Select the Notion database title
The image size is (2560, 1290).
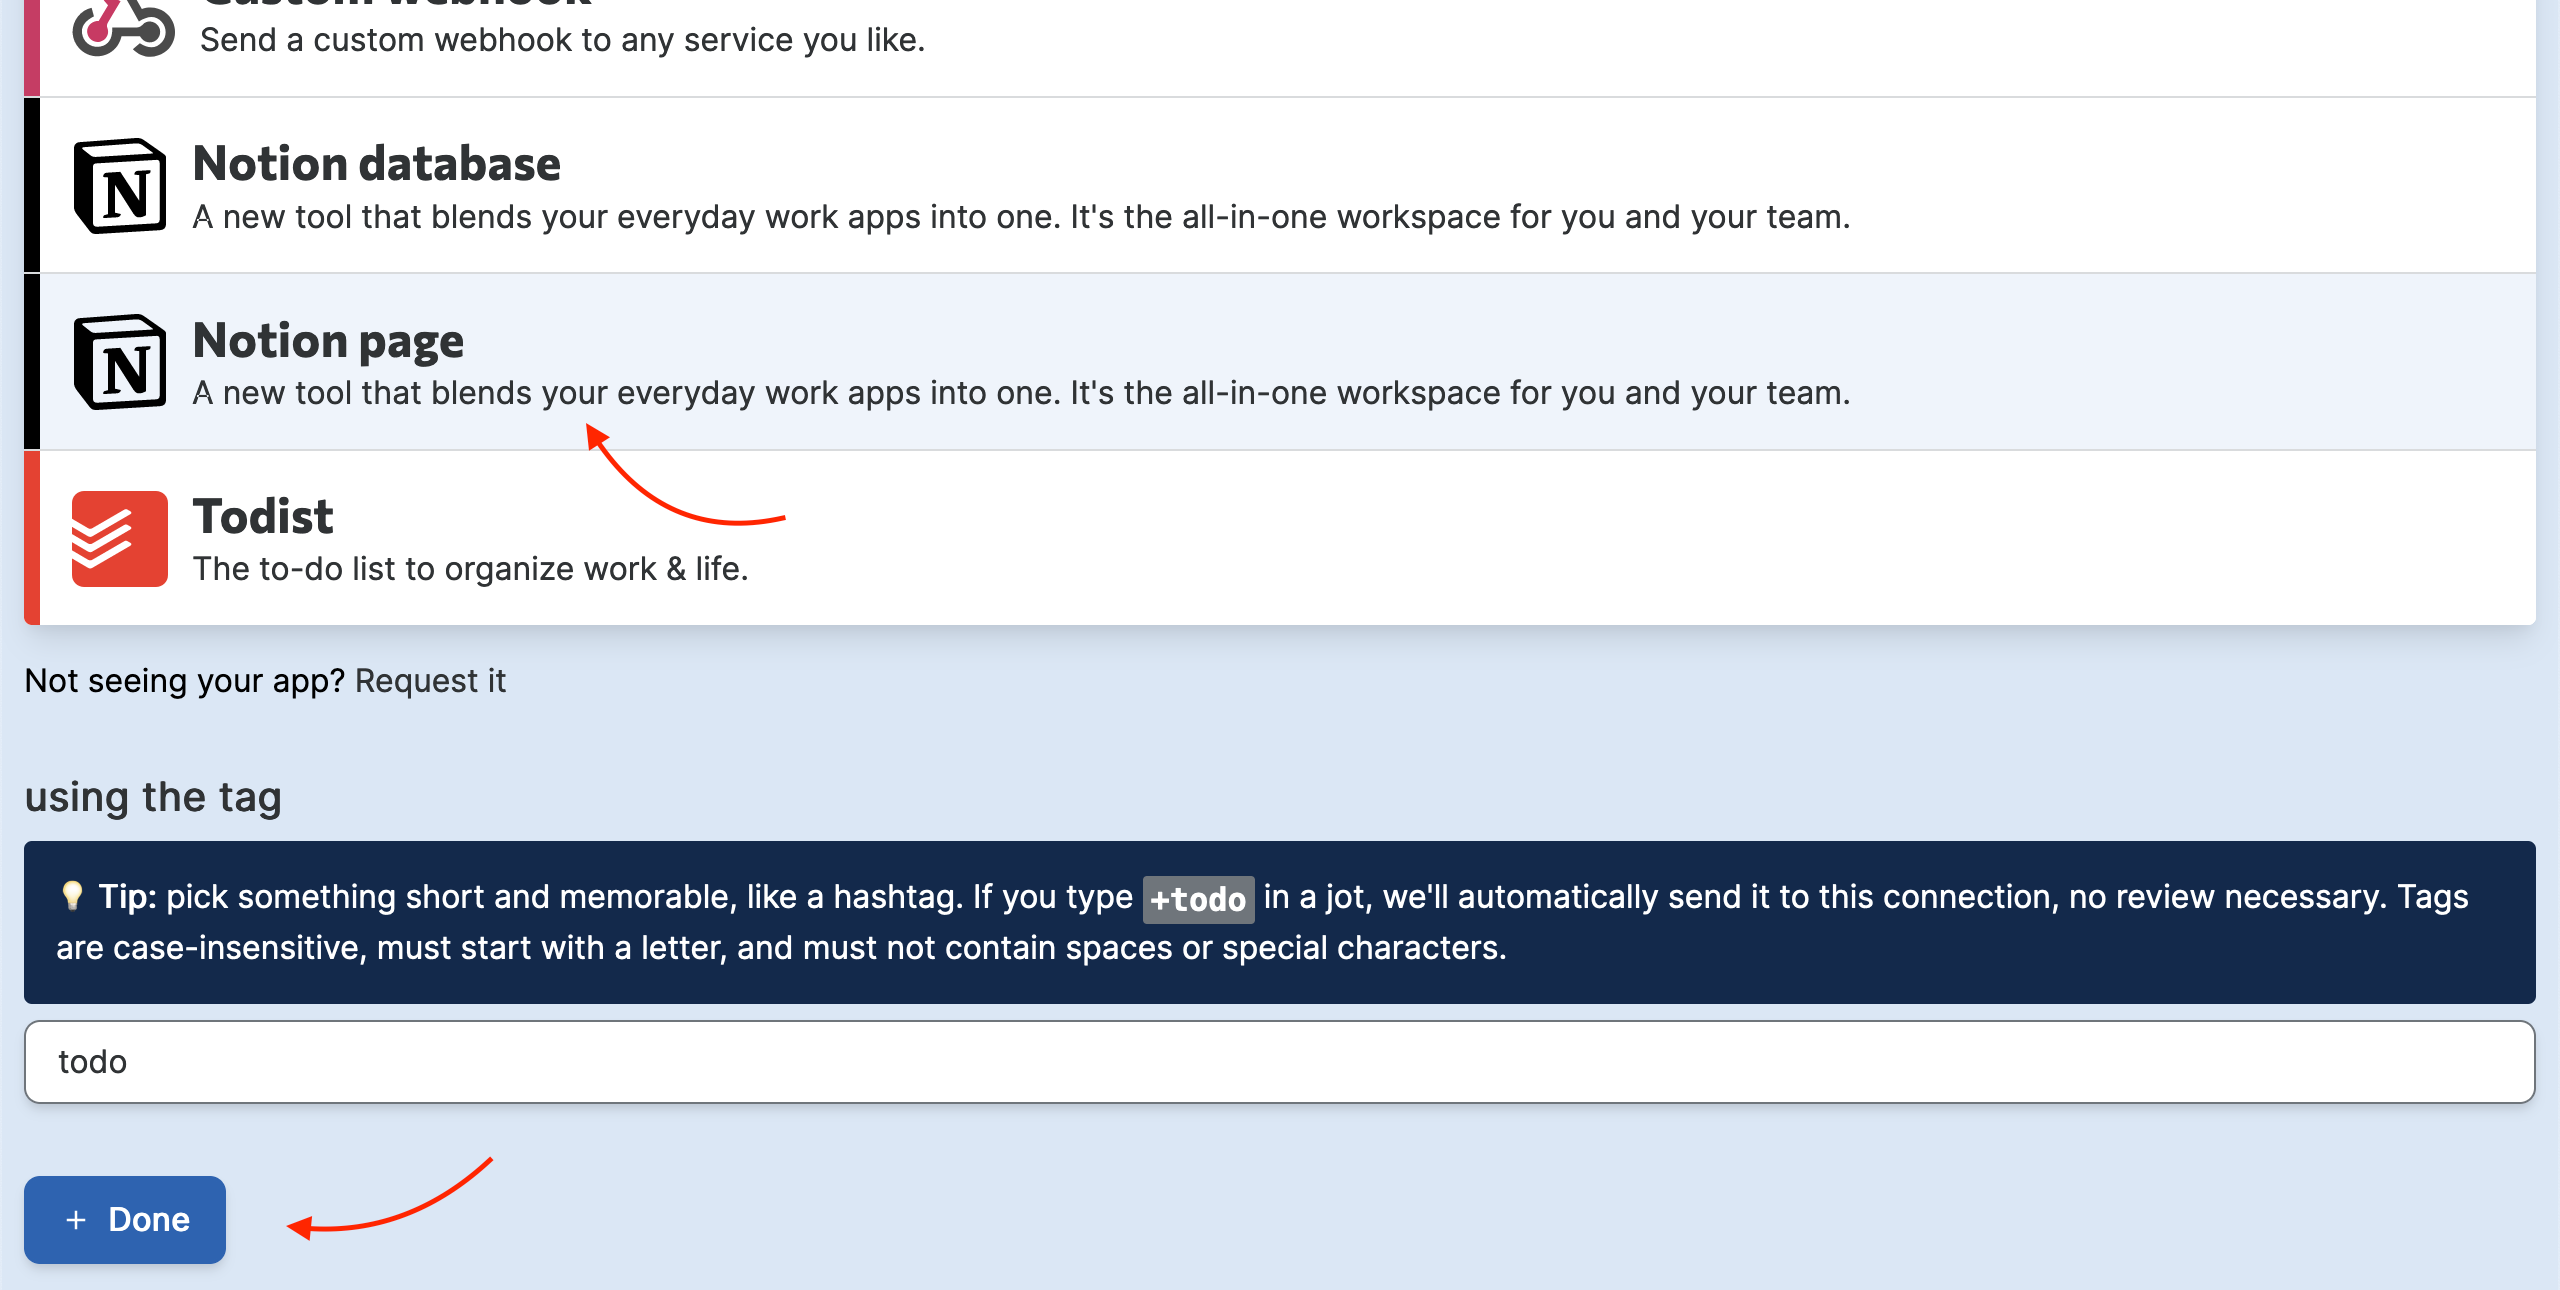pyautogui.click(x=376, y=163)
